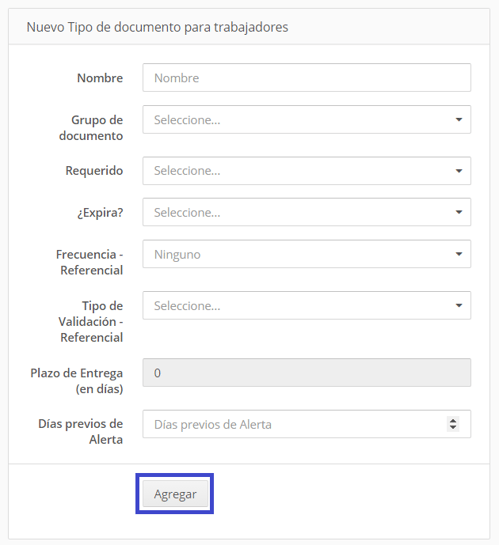Screen dimensions: 499x545
Task: Click the Frecuencia - Referencial label
Action: coord(90,262)
